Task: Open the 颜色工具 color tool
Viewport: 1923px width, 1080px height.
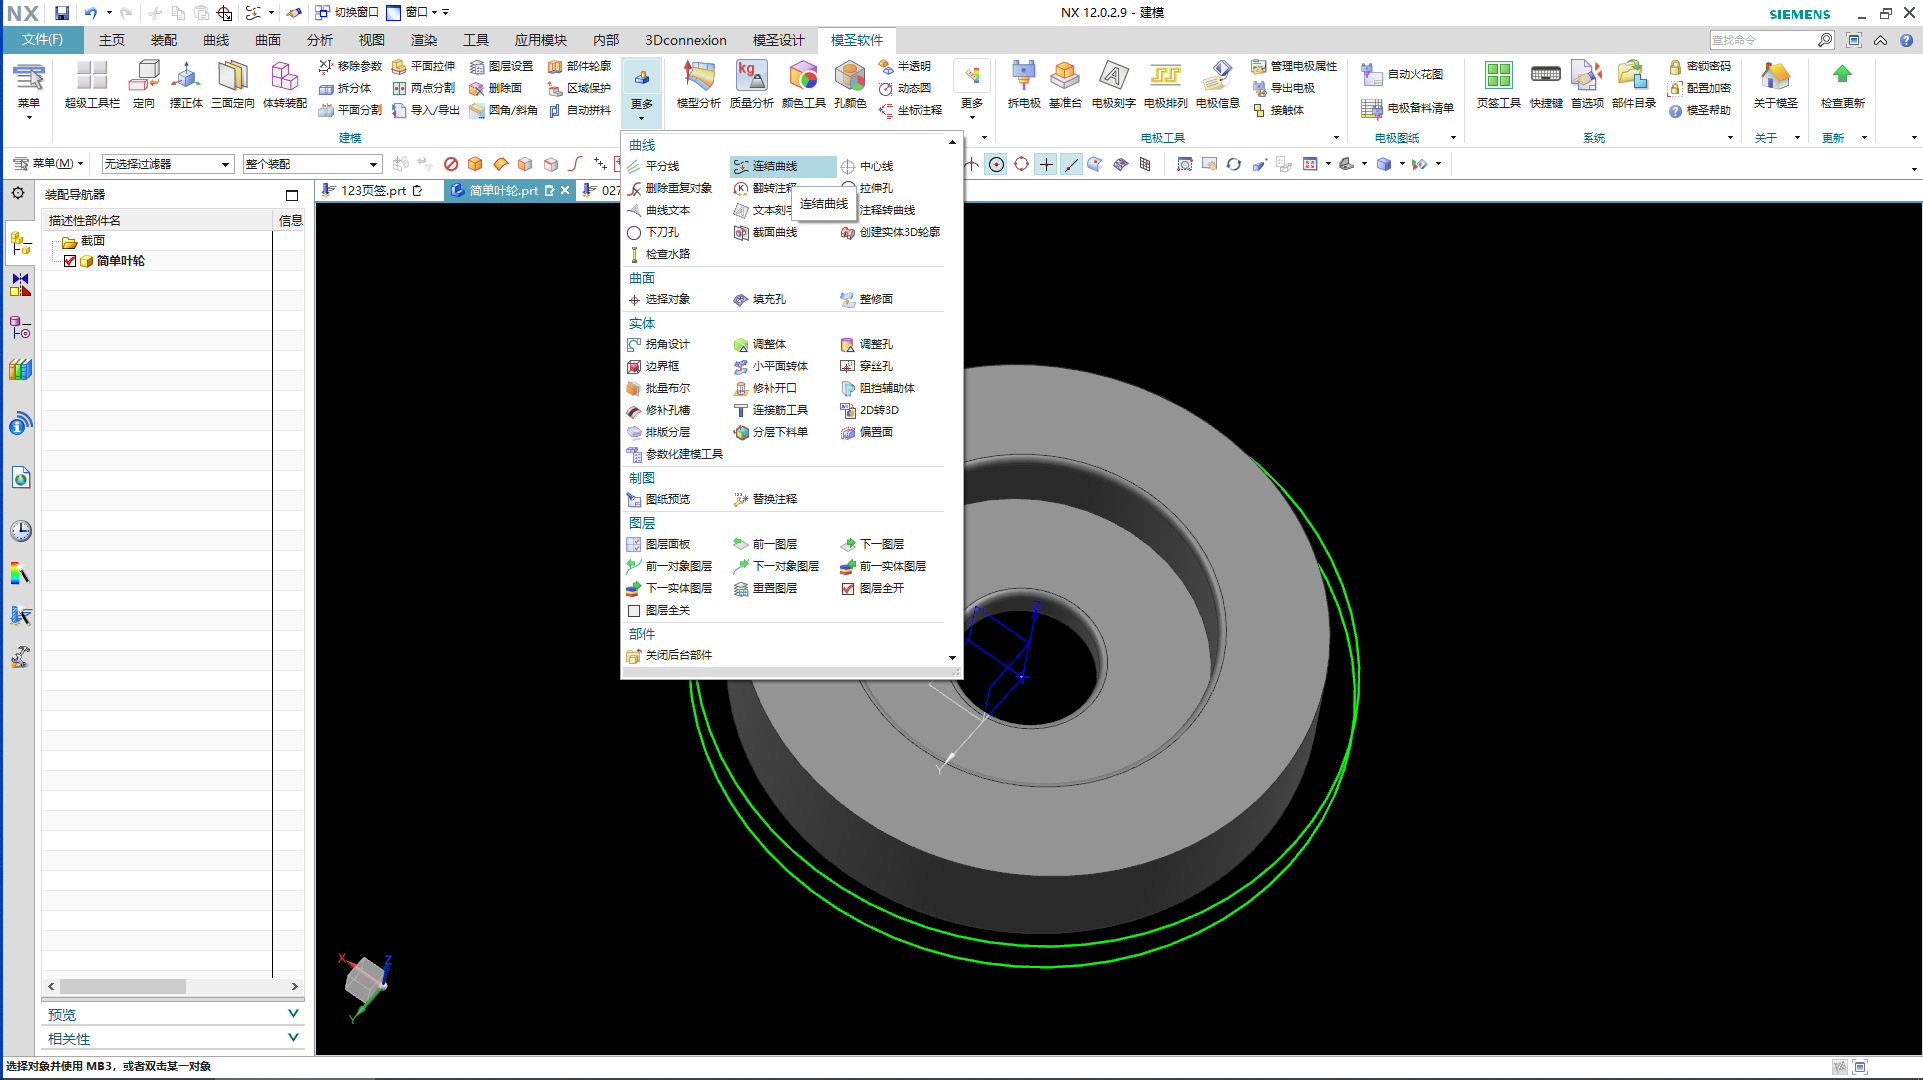Action: (803, 84)
